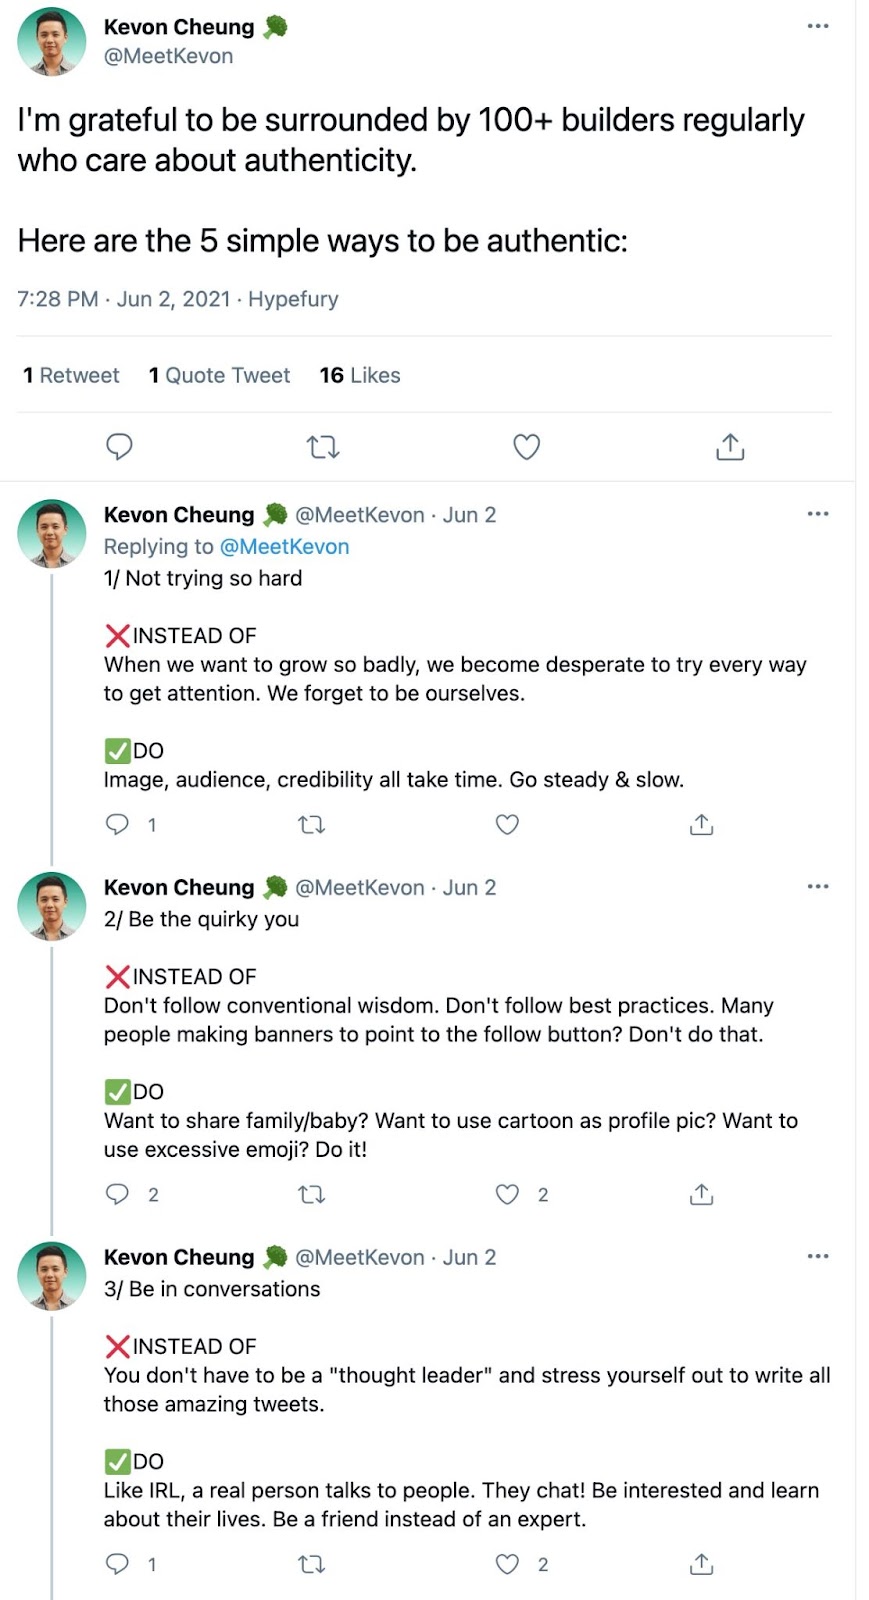The height and width of the screenshot is (1600, 869).
Task: Like the main tweet by Kevon Cheung
Action: [x=526, y=447]
